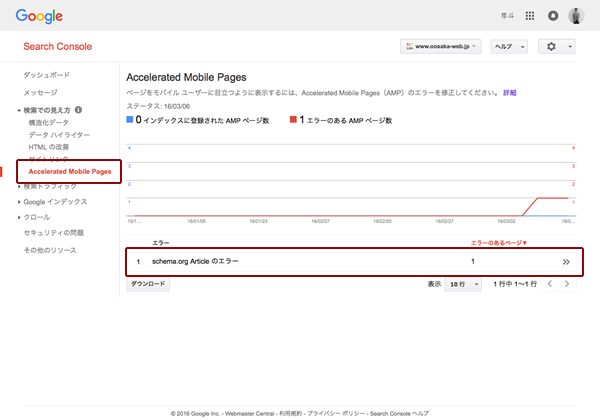
Task: Collapse the 検索での見え方 section
Action: point(19,111)
